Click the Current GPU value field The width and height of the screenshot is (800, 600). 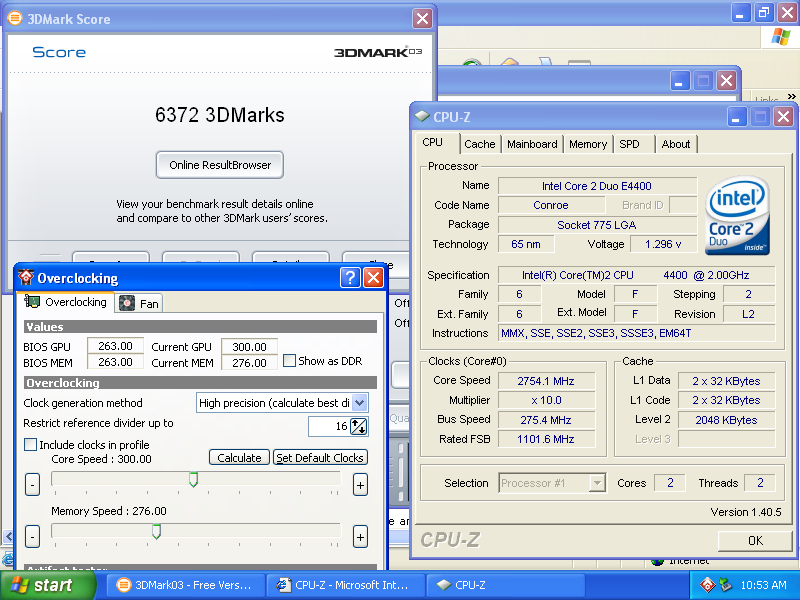pos(249,346)
